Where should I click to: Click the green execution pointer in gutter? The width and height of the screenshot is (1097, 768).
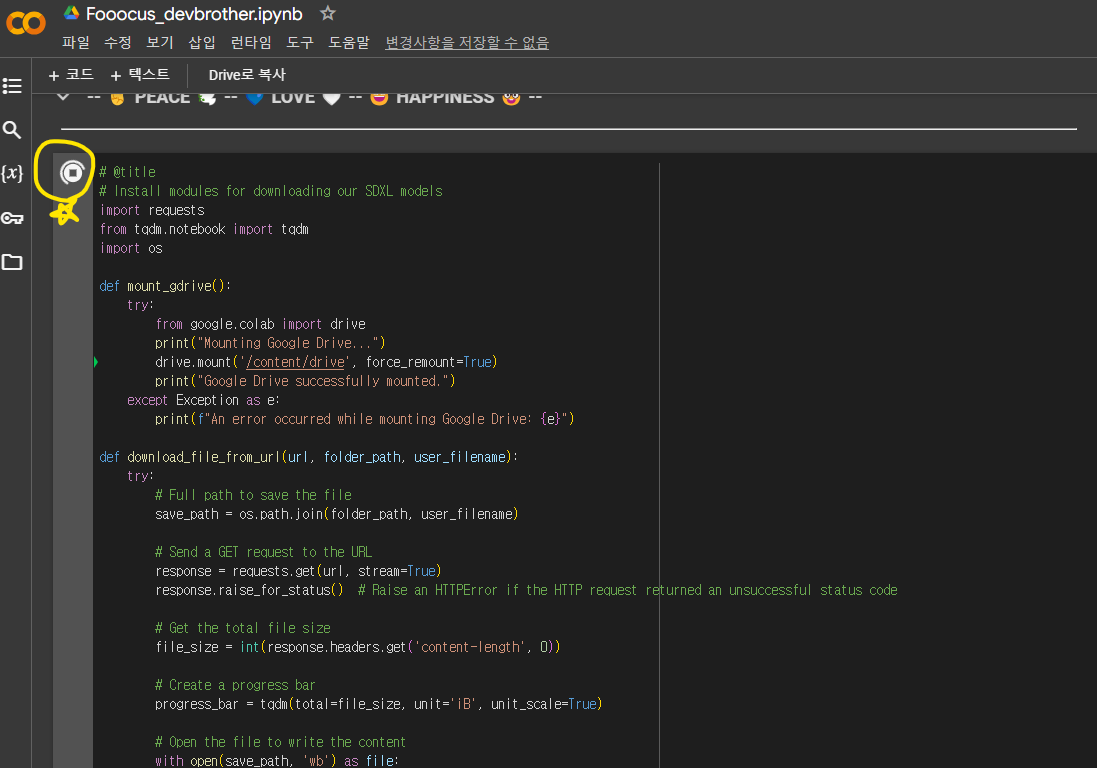[x=96, y=362]
